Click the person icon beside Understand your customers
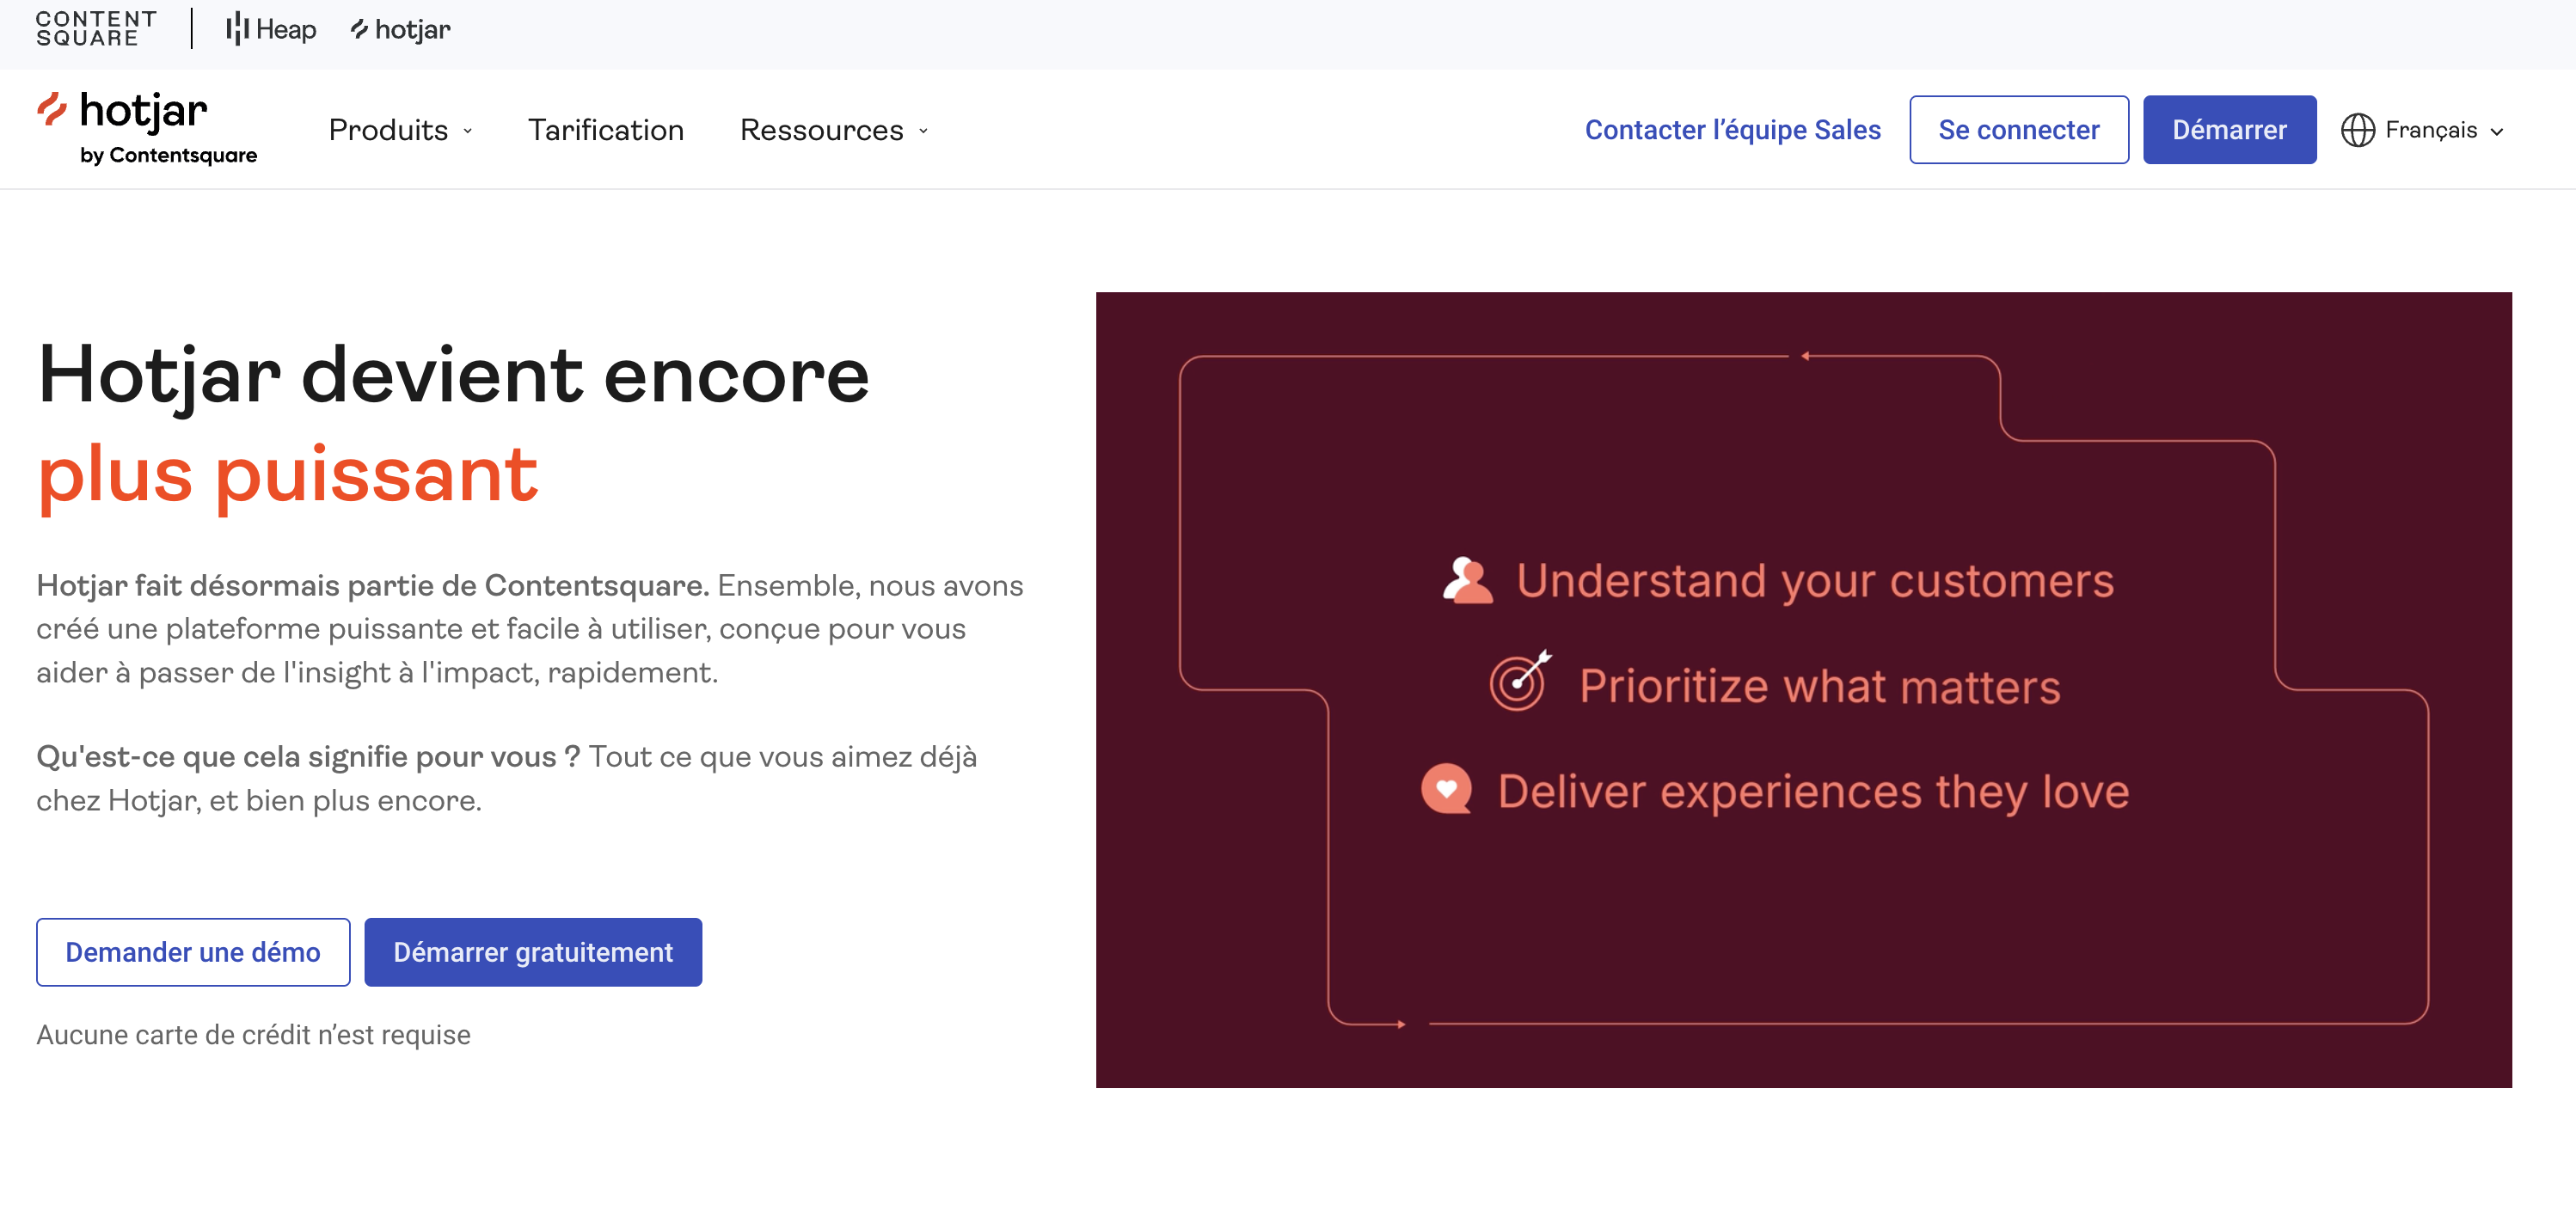The width and height of the screenshot is (2576, 1217). (1467, 581)
